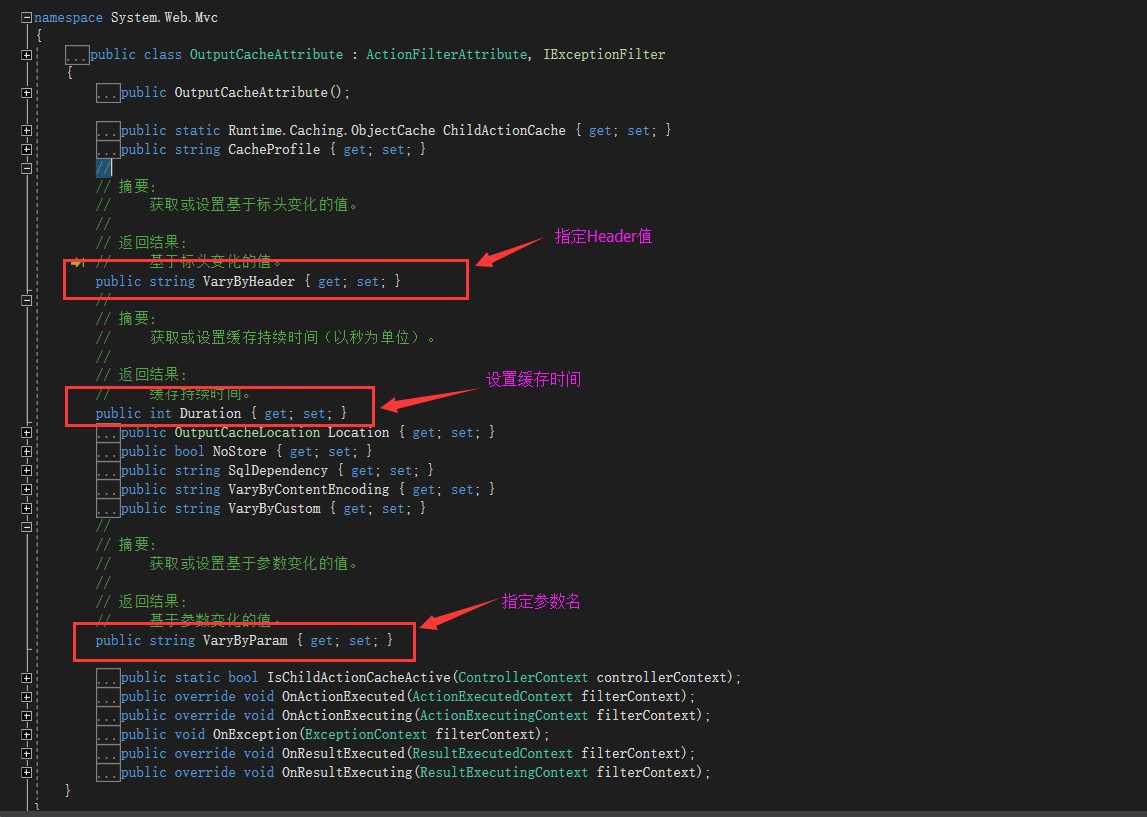Expand the gutter node on the OnActionExecuted line
Viewport: 1147px width, 817px height.
26,697
